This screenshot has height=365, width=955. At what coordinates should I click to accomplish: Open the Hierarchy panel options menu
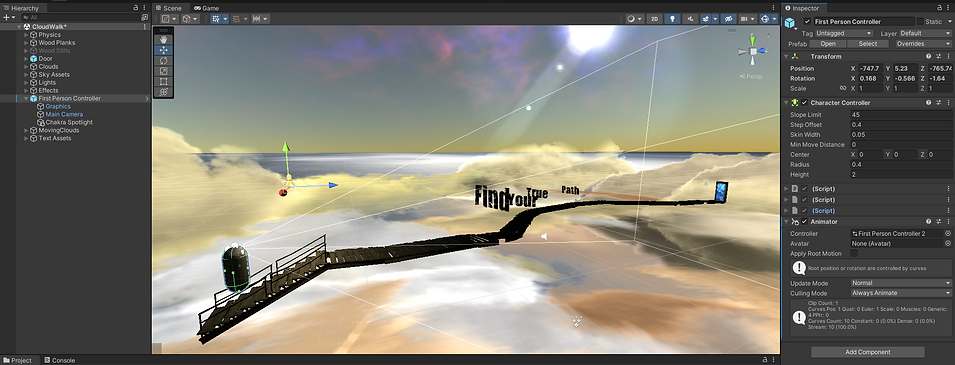[x=144, y=8]
